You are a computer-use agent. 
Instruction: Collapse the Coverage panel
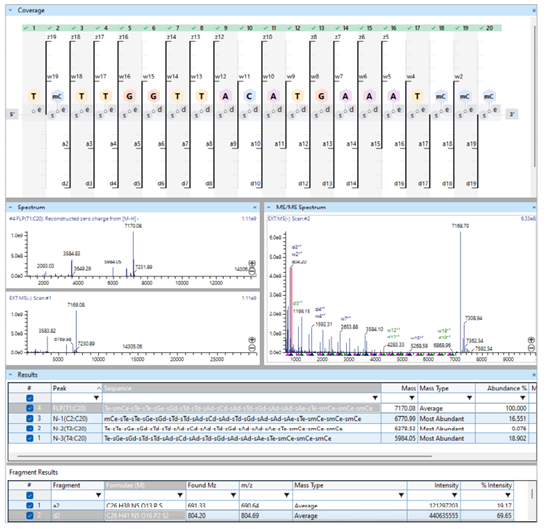click(x=10, y=10)
